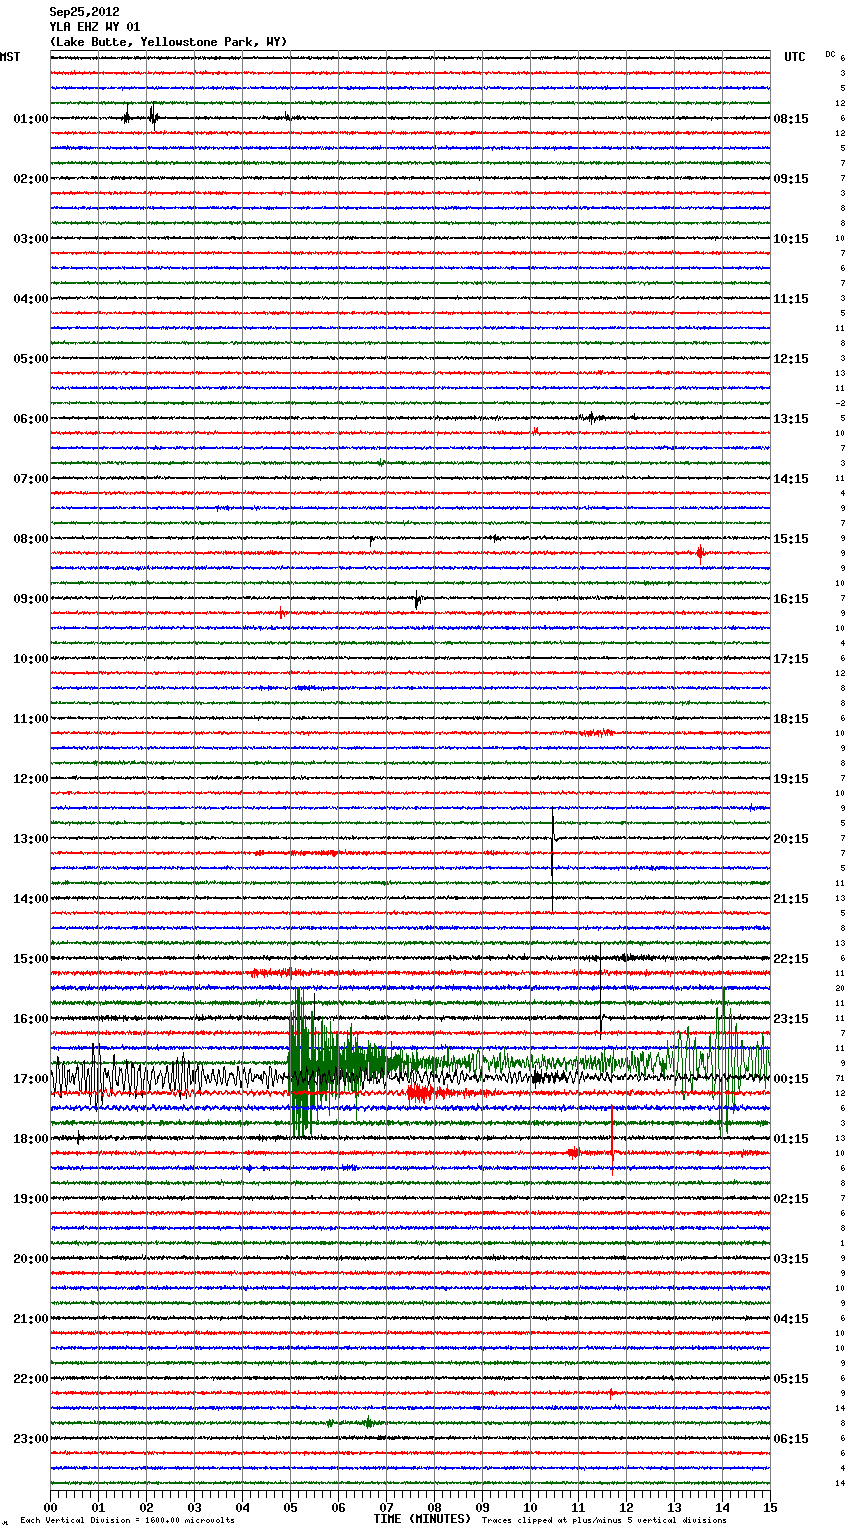Click the YLA EHZ WY 01 station title
Screen dimensions: 850x1534
94,27
